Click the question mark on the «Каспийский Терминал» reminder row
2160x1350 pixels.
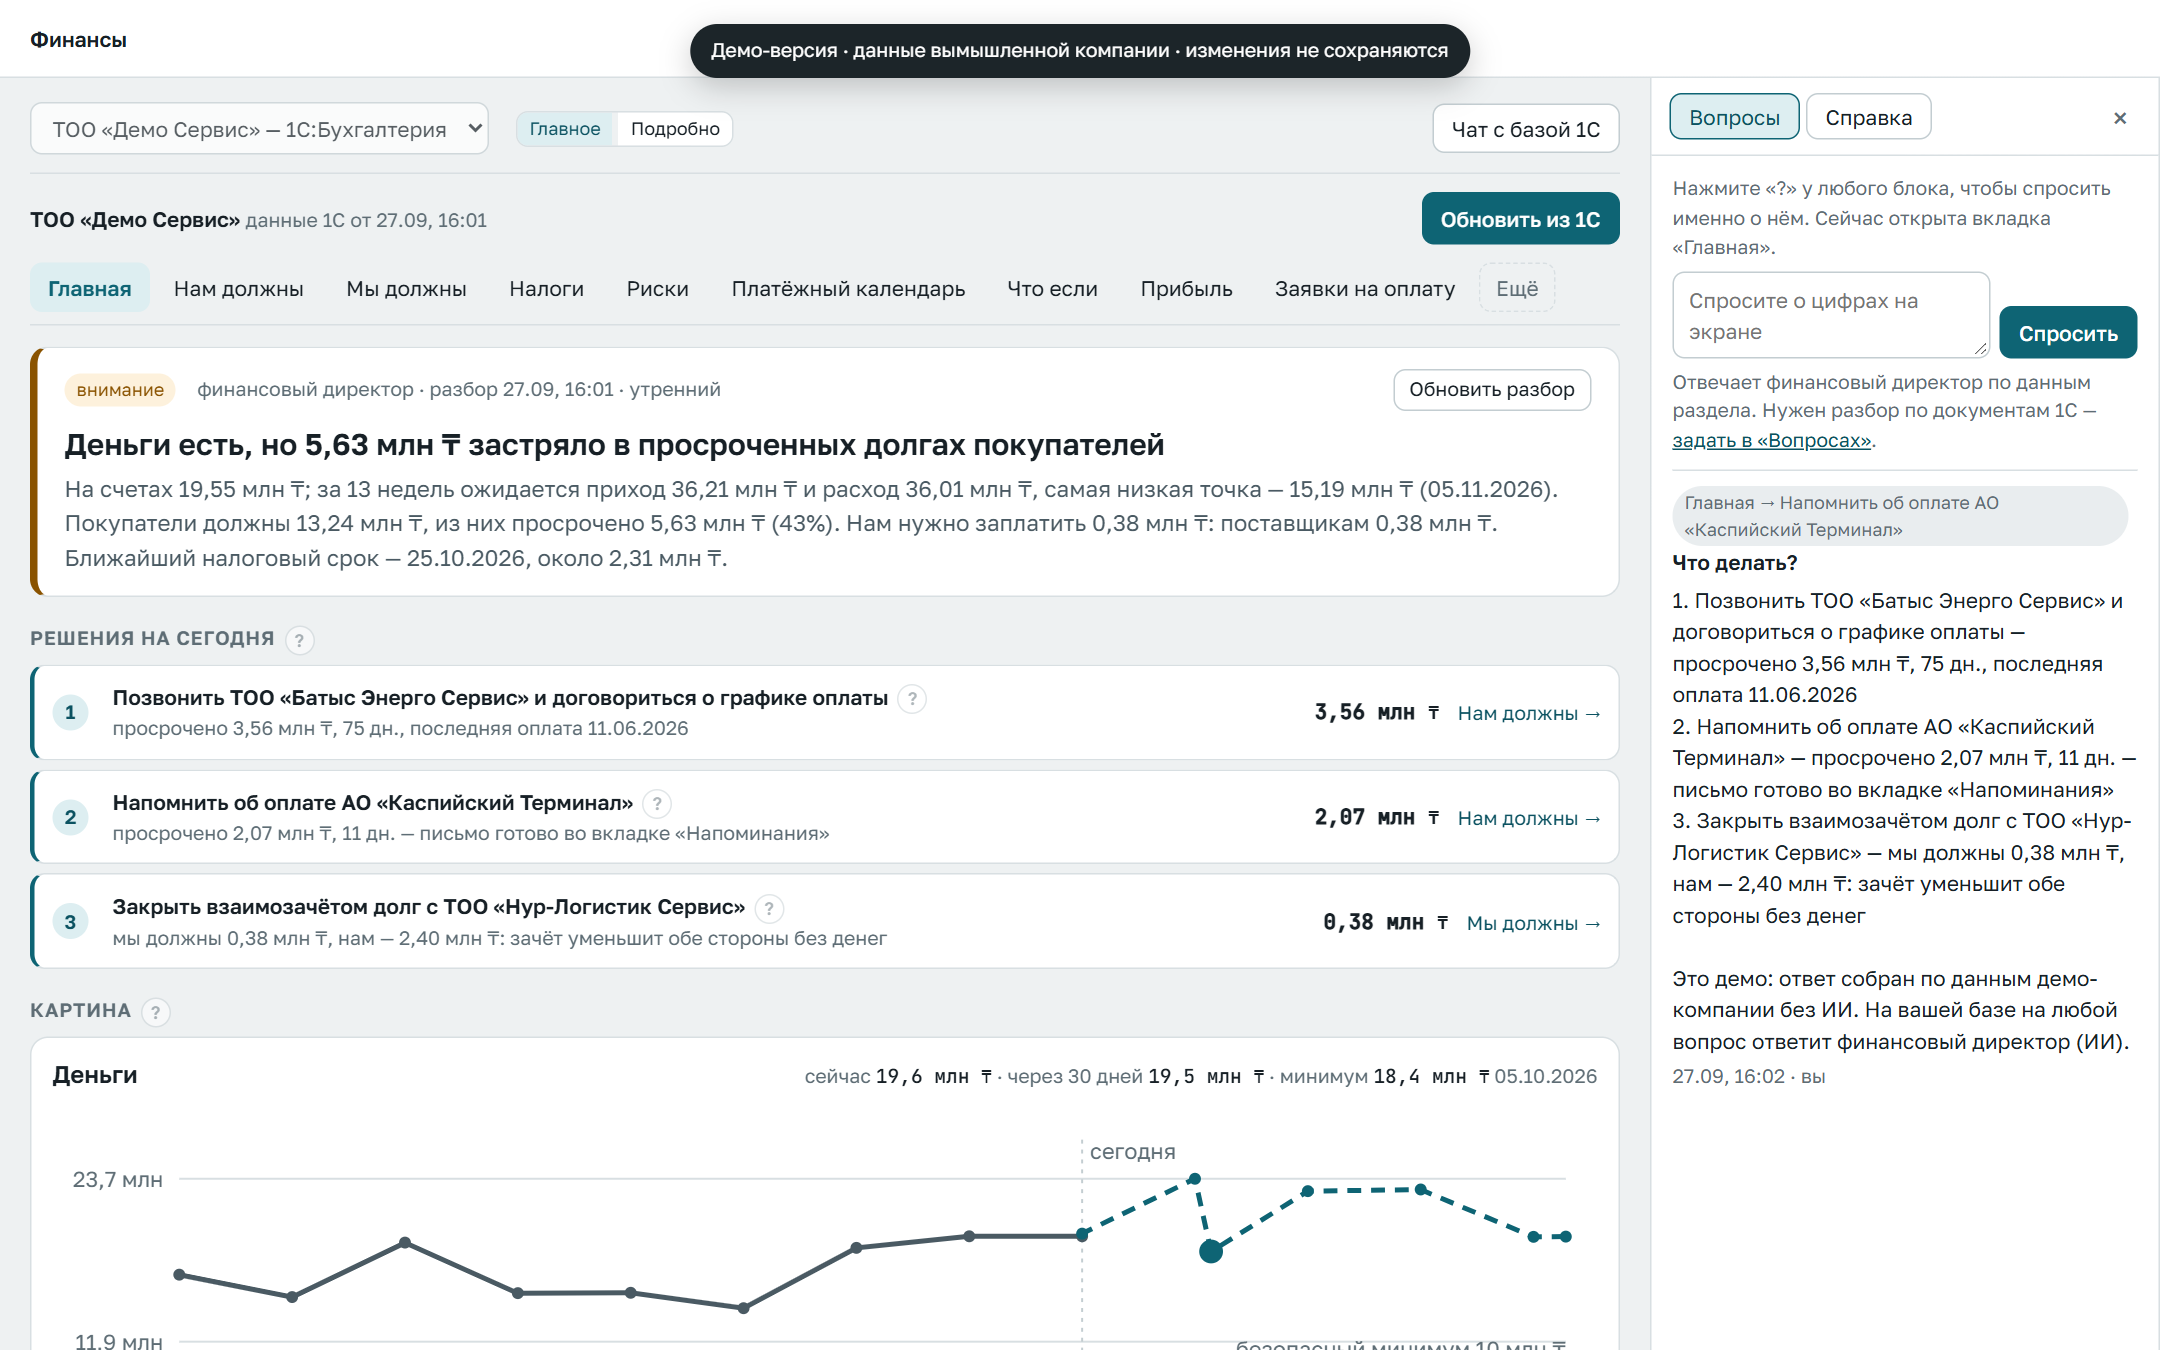[x=656, y=804]
